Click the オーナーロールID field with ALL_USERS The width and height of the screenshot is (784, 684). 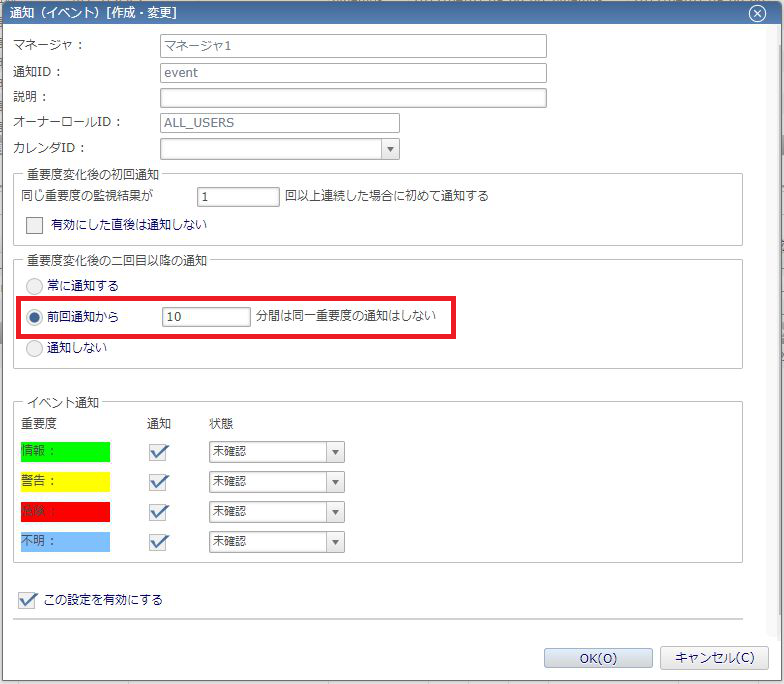[x=280, y=123]
